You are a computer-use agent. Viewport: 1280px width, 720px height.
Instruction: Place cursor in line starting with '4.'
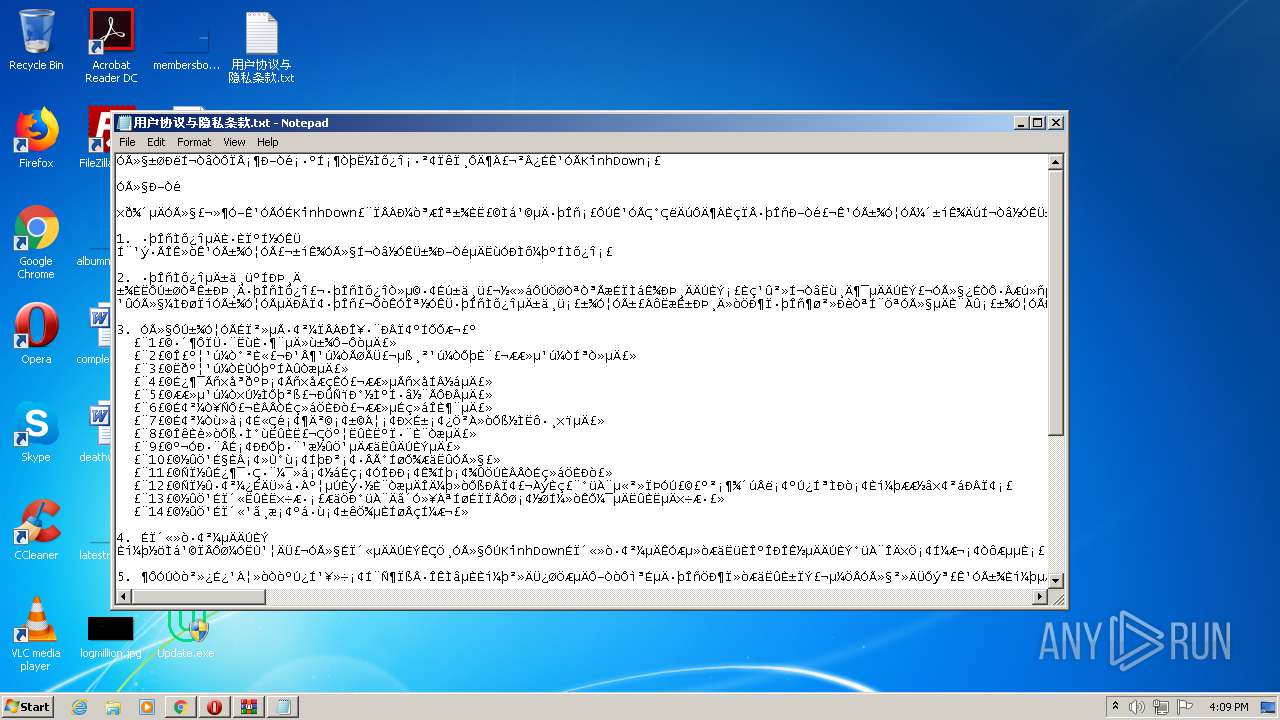[x=193, y=538]
